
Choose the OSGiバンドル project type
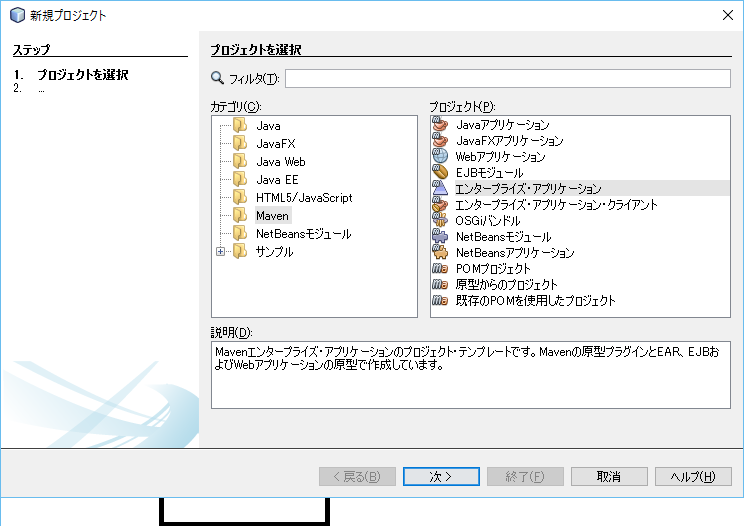pyautogui.click(x=488, y=221)
